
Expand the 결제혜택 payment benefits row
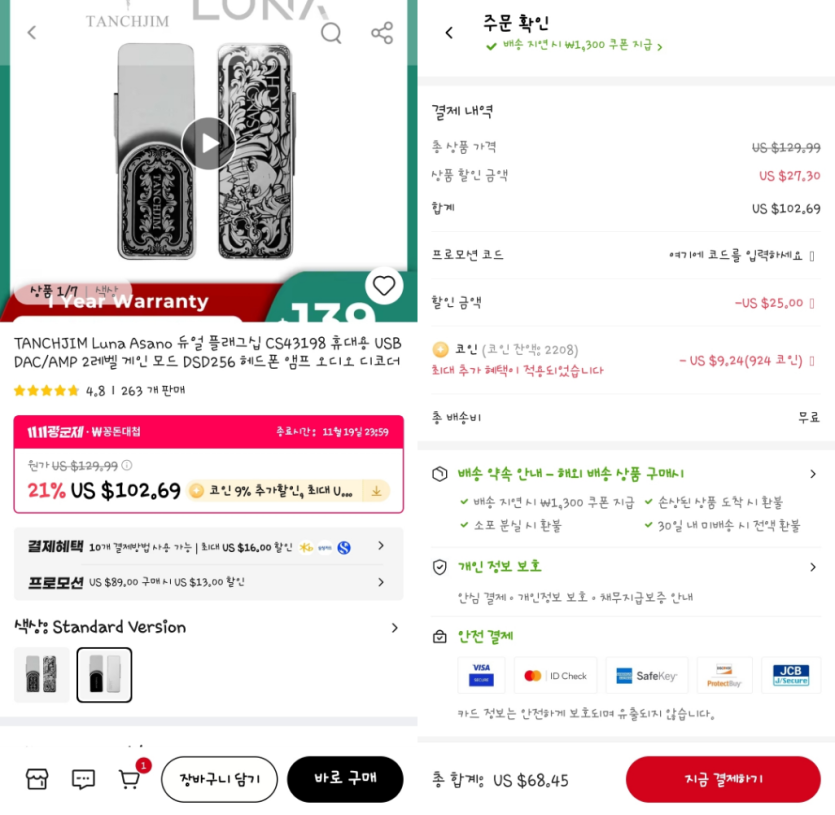point(208,547)
